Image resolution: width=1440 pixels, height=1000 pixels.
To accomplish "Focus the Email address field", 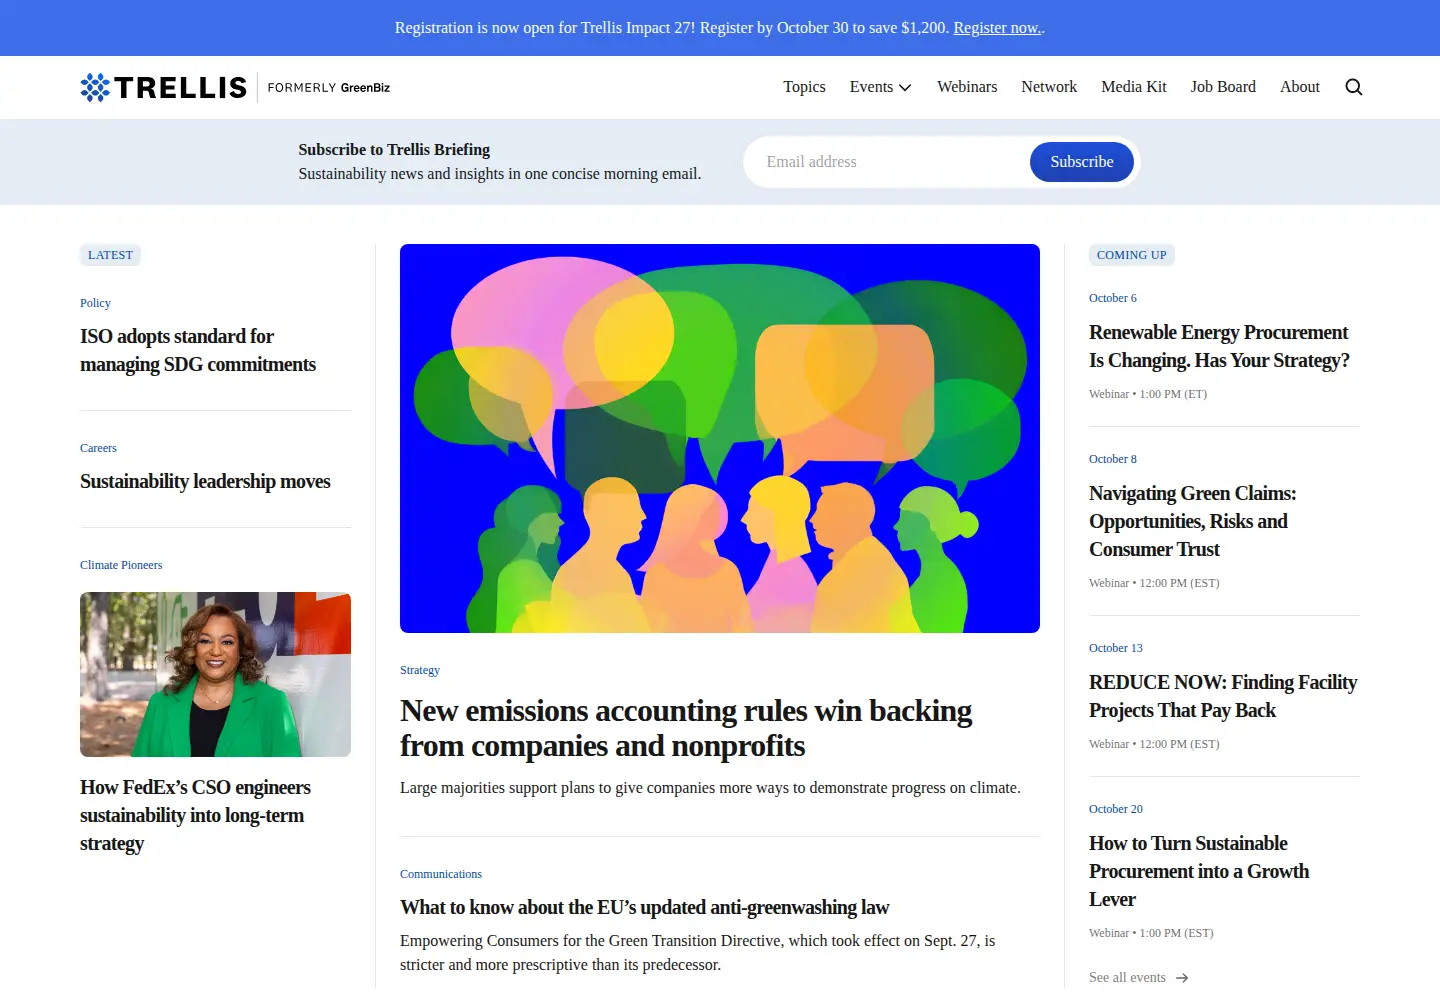I will click(x=890, y=162).
